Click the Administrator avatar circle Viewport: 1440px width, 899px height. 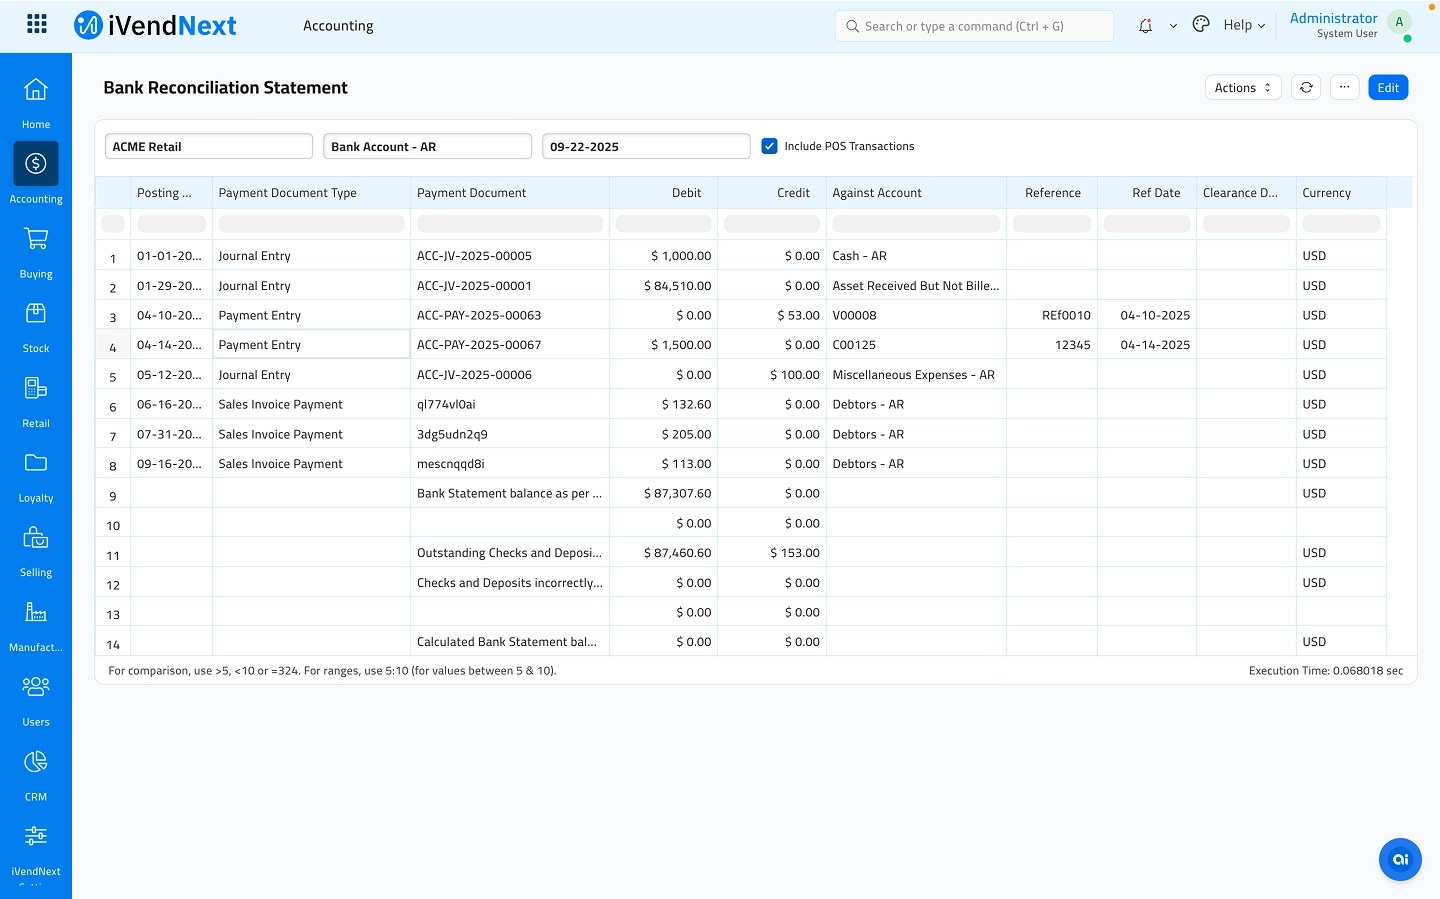click(x=1399, y=22)
